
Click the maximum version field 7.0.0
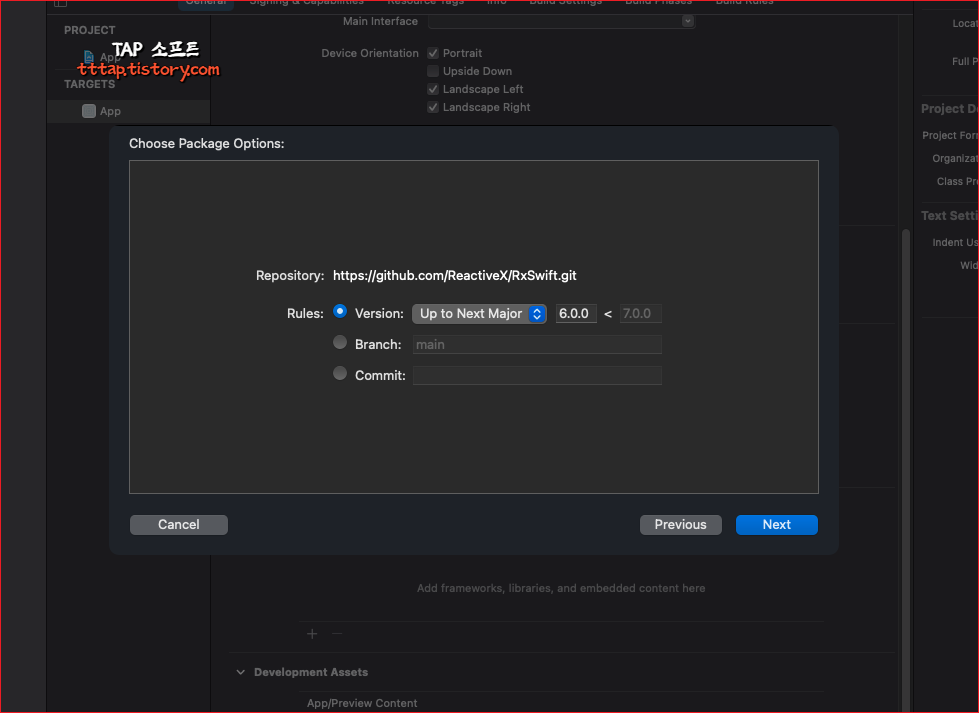click(640, 313)
